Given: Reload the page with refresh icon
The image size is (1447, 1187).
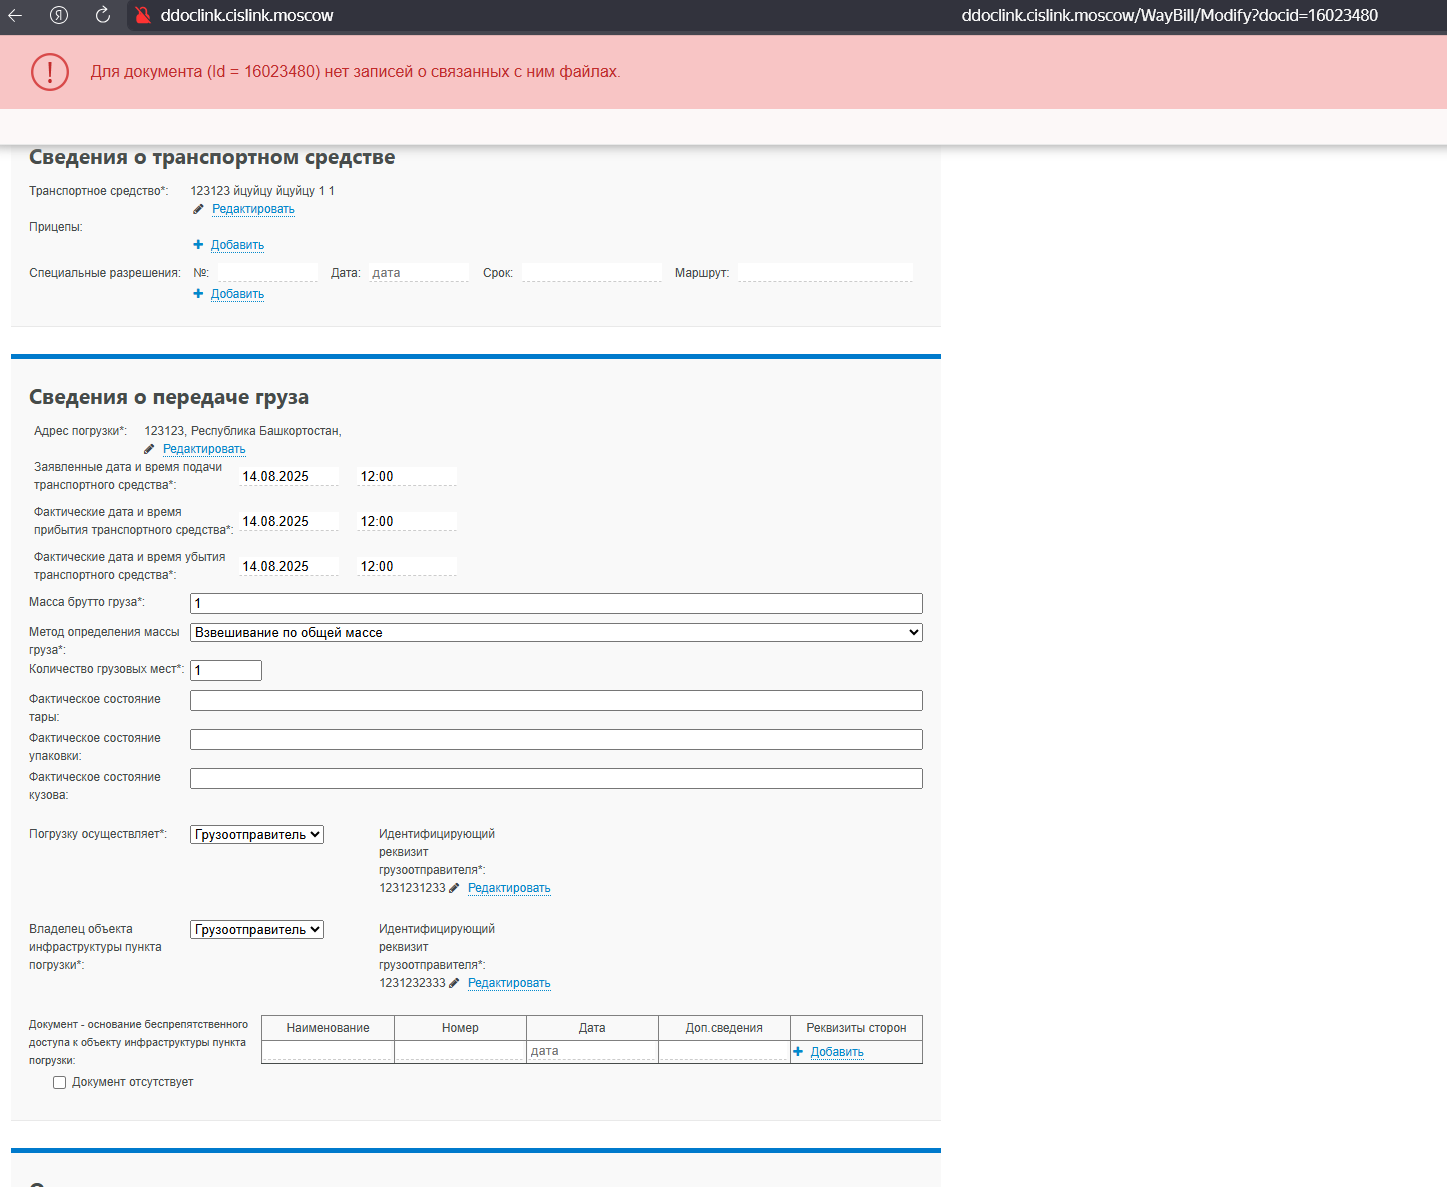Looking at the screenshot, I should [103, 15].
